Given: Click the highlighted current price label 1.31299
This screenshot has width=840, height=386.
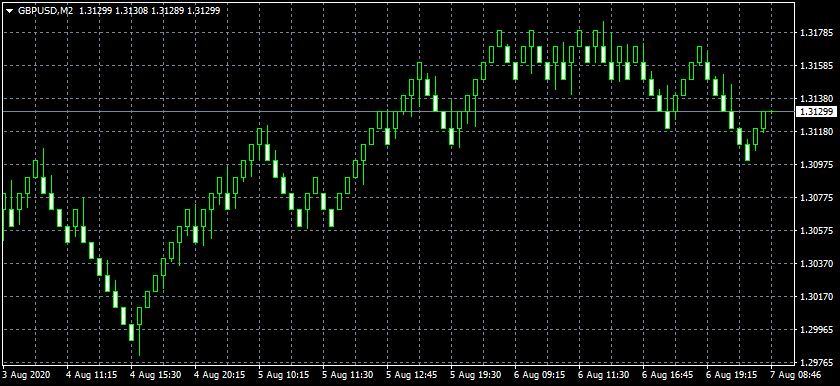Looking at the screenshot, I should [815, 111].
